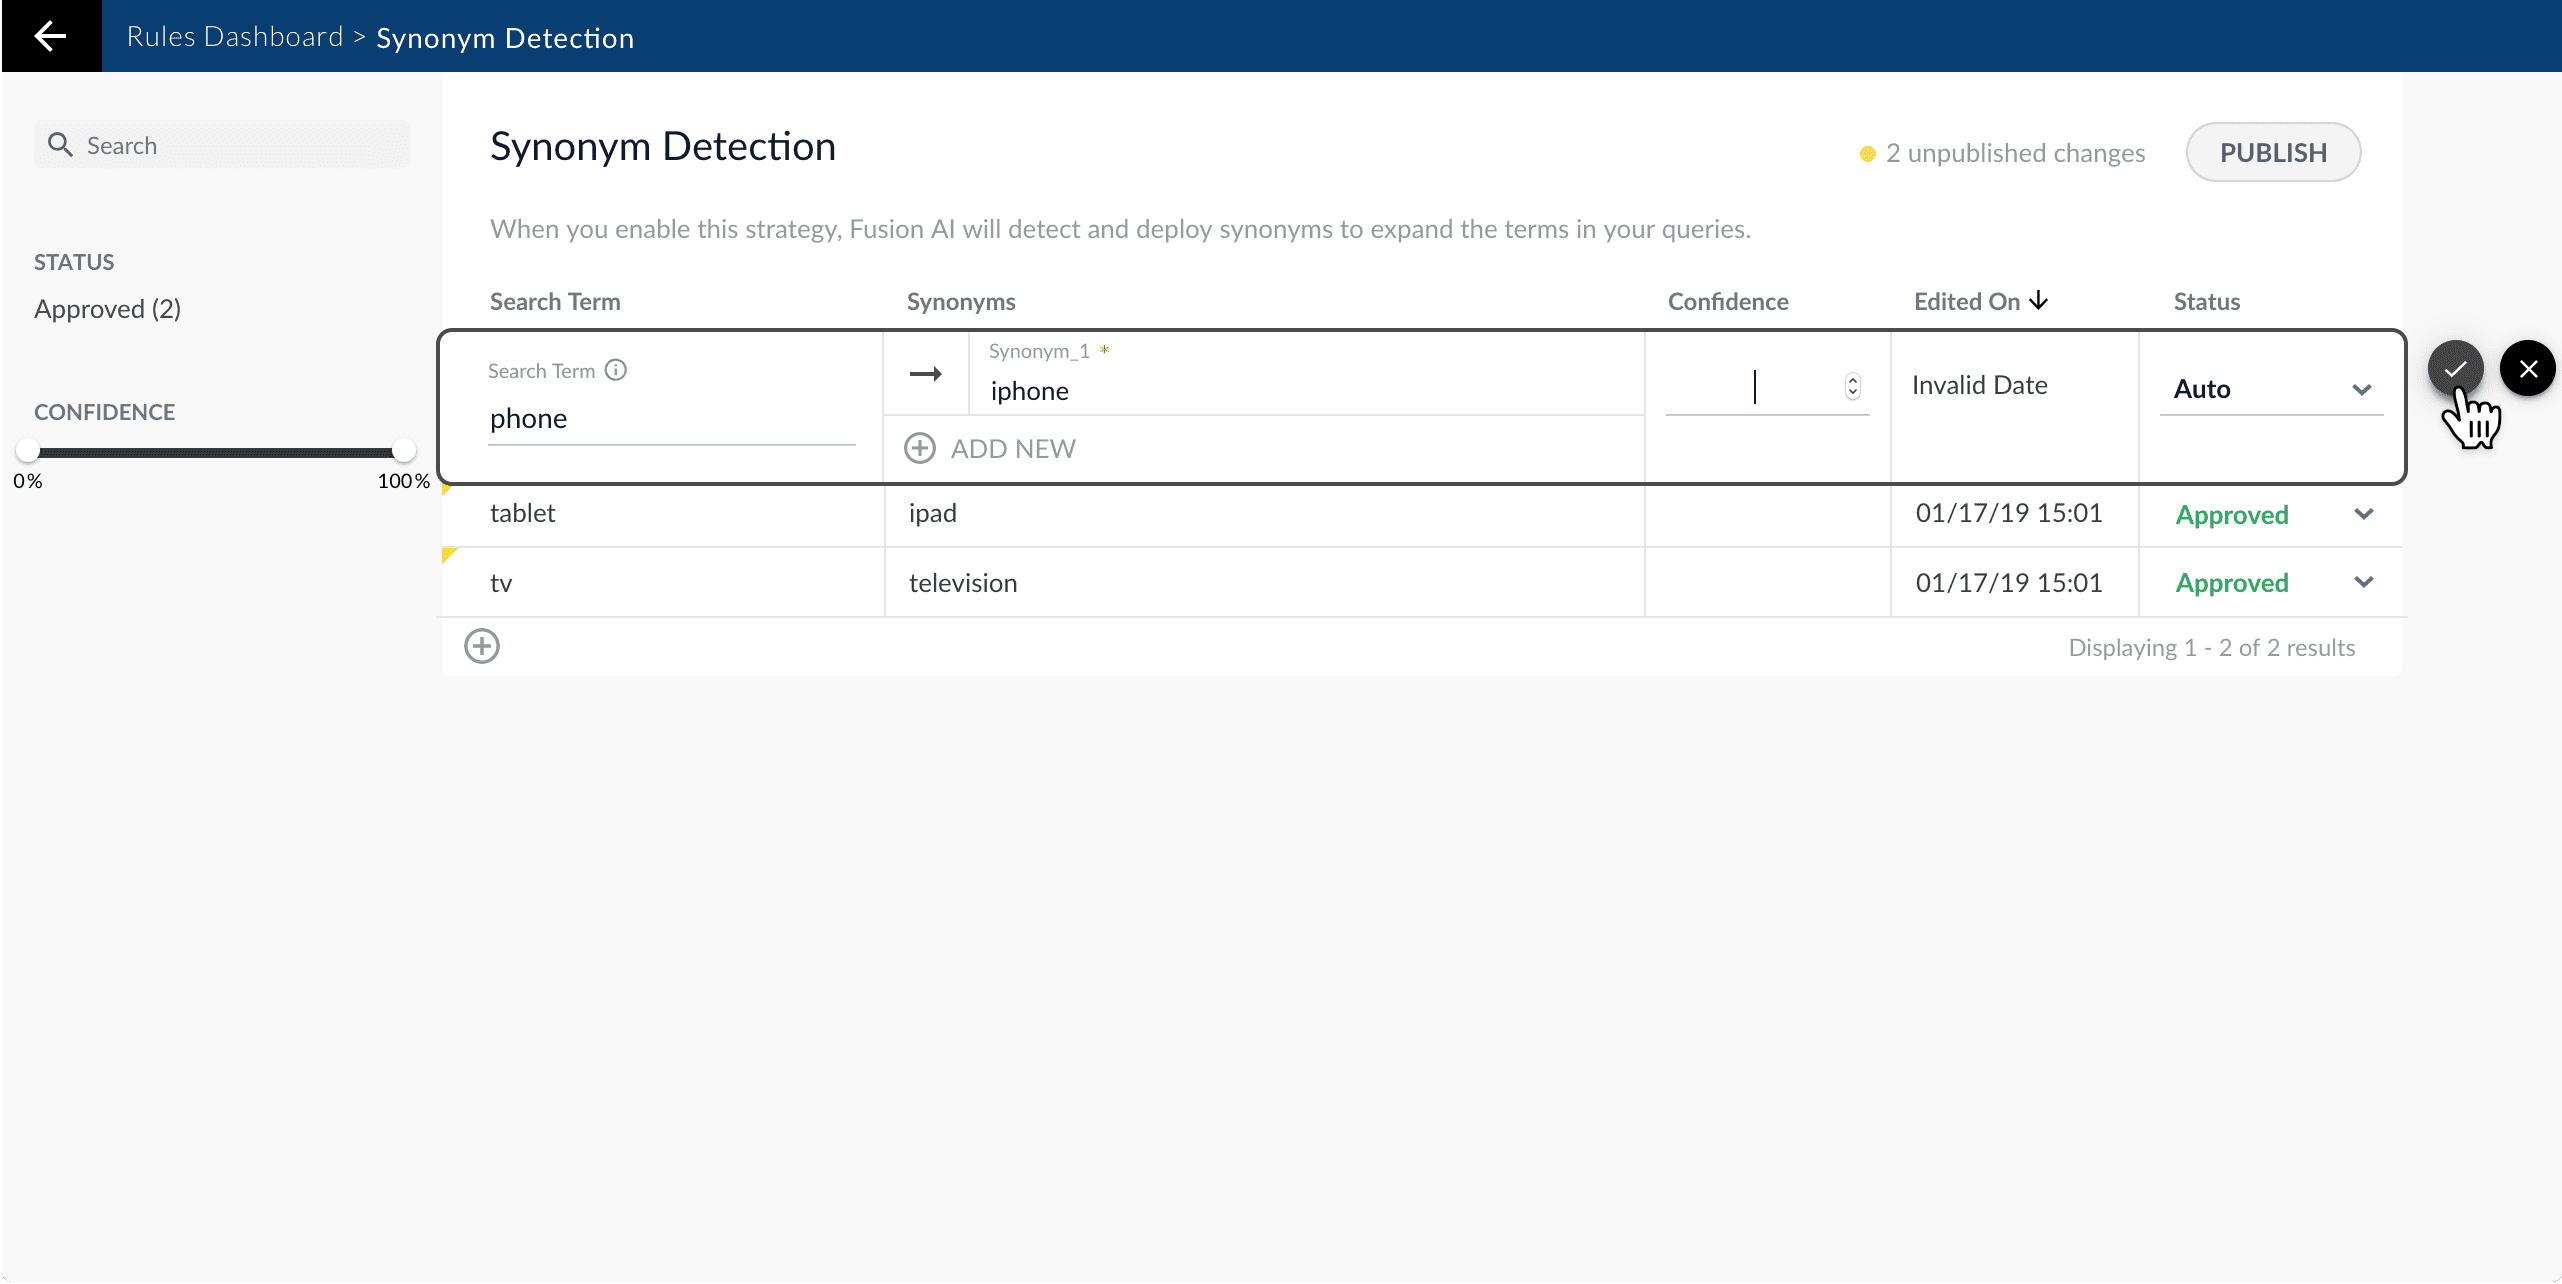The image size is (2562, 1284).
Task: Click plus icon beside ADD NEW
Action: [x=920, y=448]
